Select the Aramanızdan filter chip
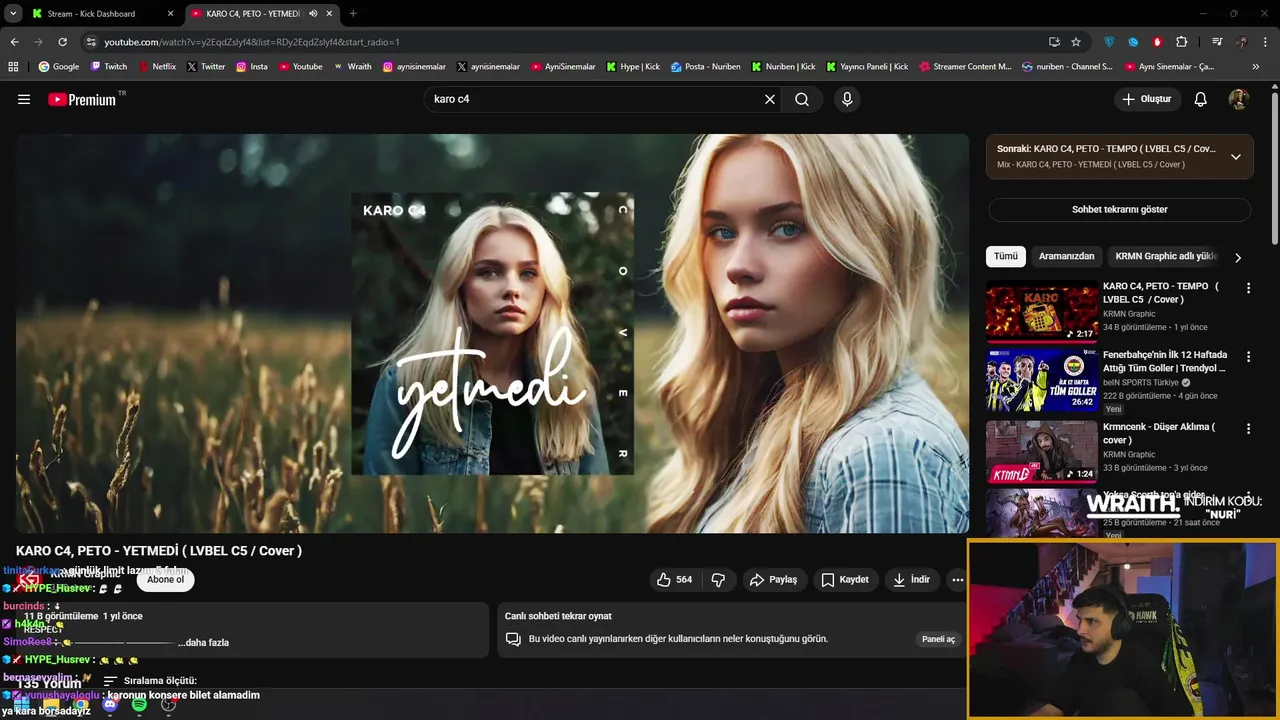This screenshot has width=1280, height=720. (1066, 256)
